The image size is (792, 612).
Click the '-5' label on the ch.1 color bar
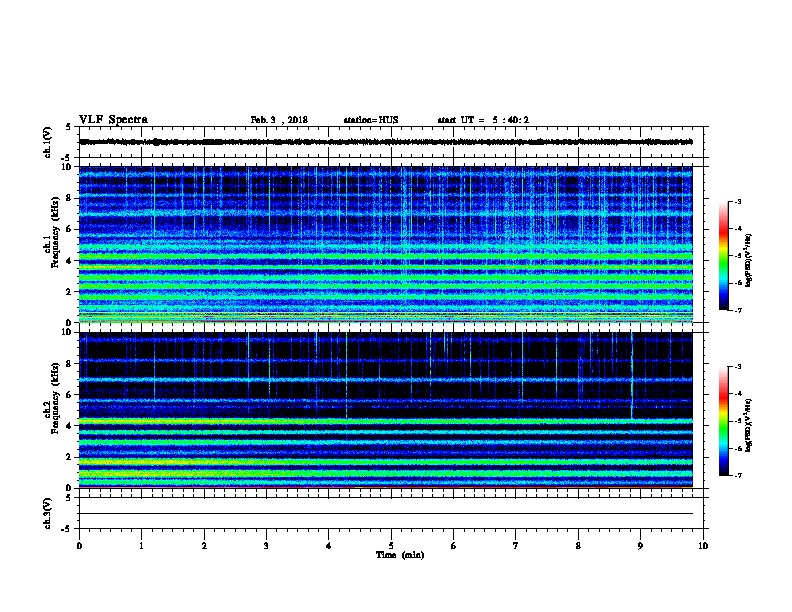tap(738, 256)
